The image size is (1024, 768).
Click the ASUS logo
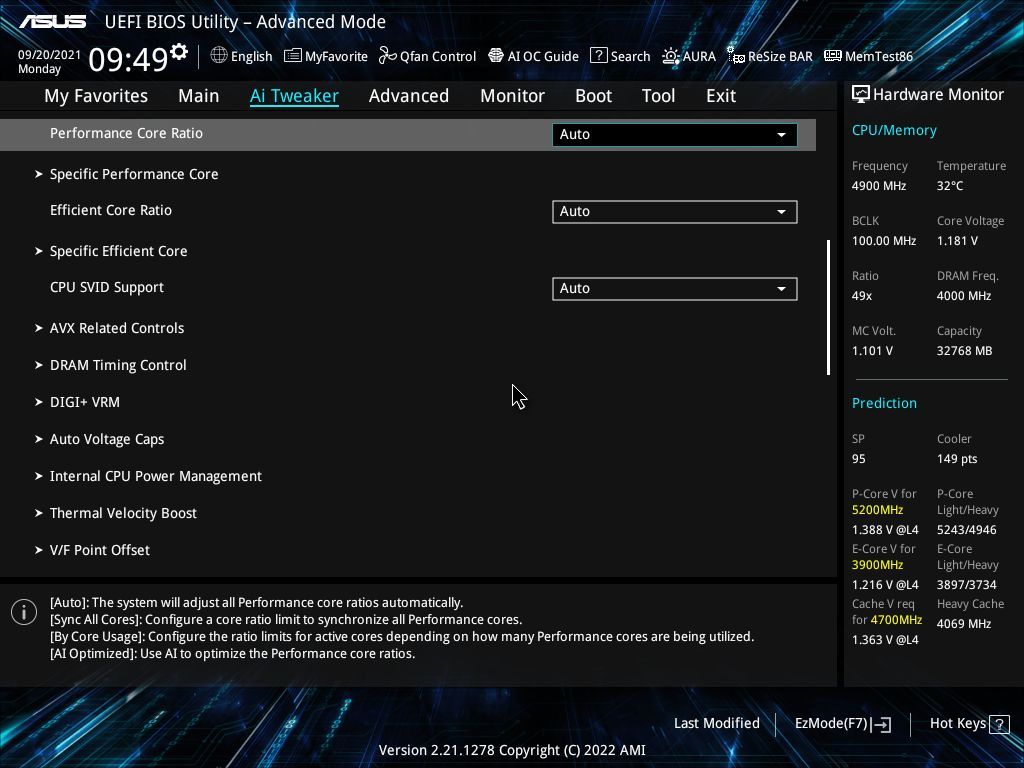(52, 22)
